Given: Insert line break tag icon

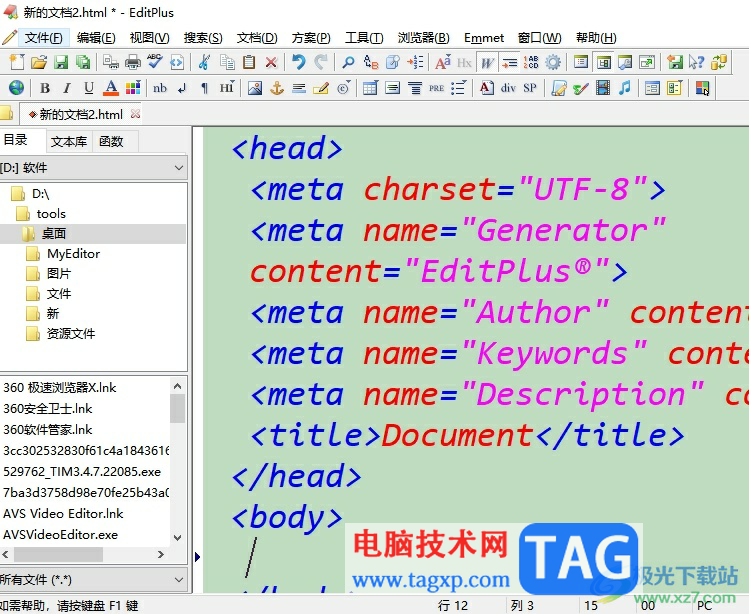Looking at the screenshot, I should (x=182, y=88).
